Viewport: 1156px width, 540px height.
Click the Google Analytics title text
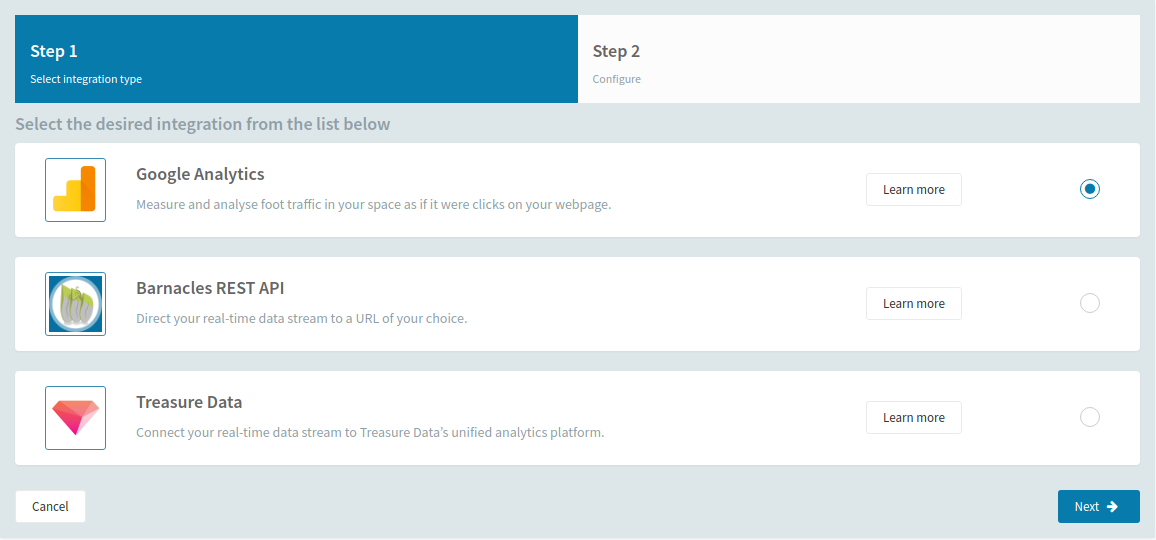[x=201, y=175]
